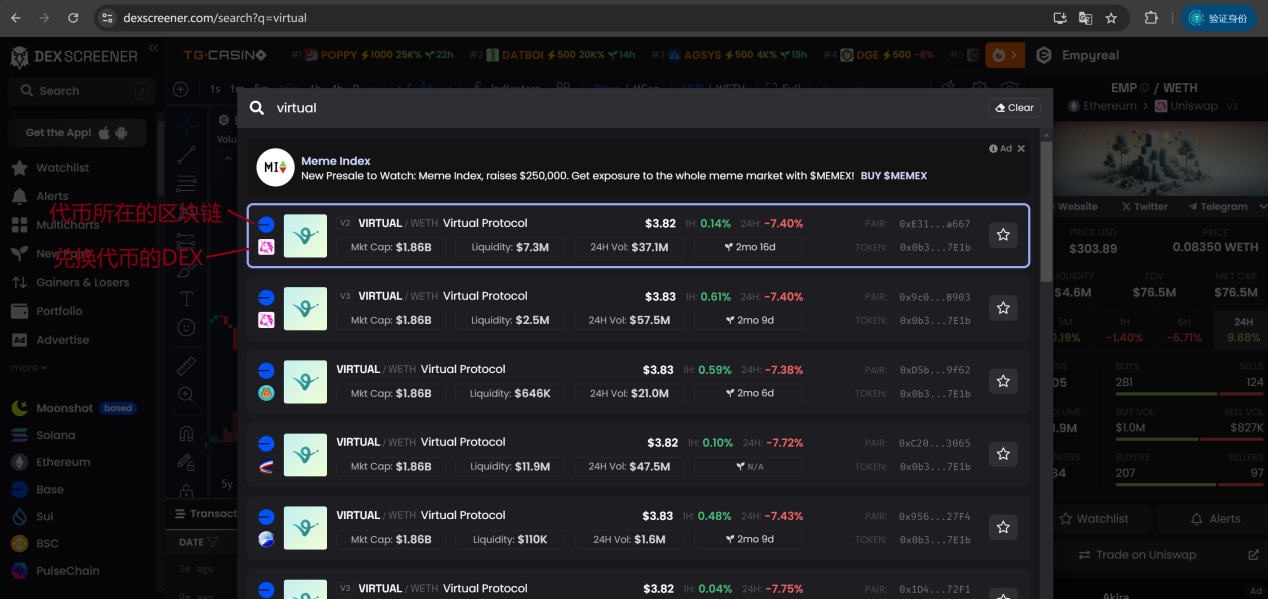
Task: Open trending #1 POPPY in ticker
Action: (372, 55)
